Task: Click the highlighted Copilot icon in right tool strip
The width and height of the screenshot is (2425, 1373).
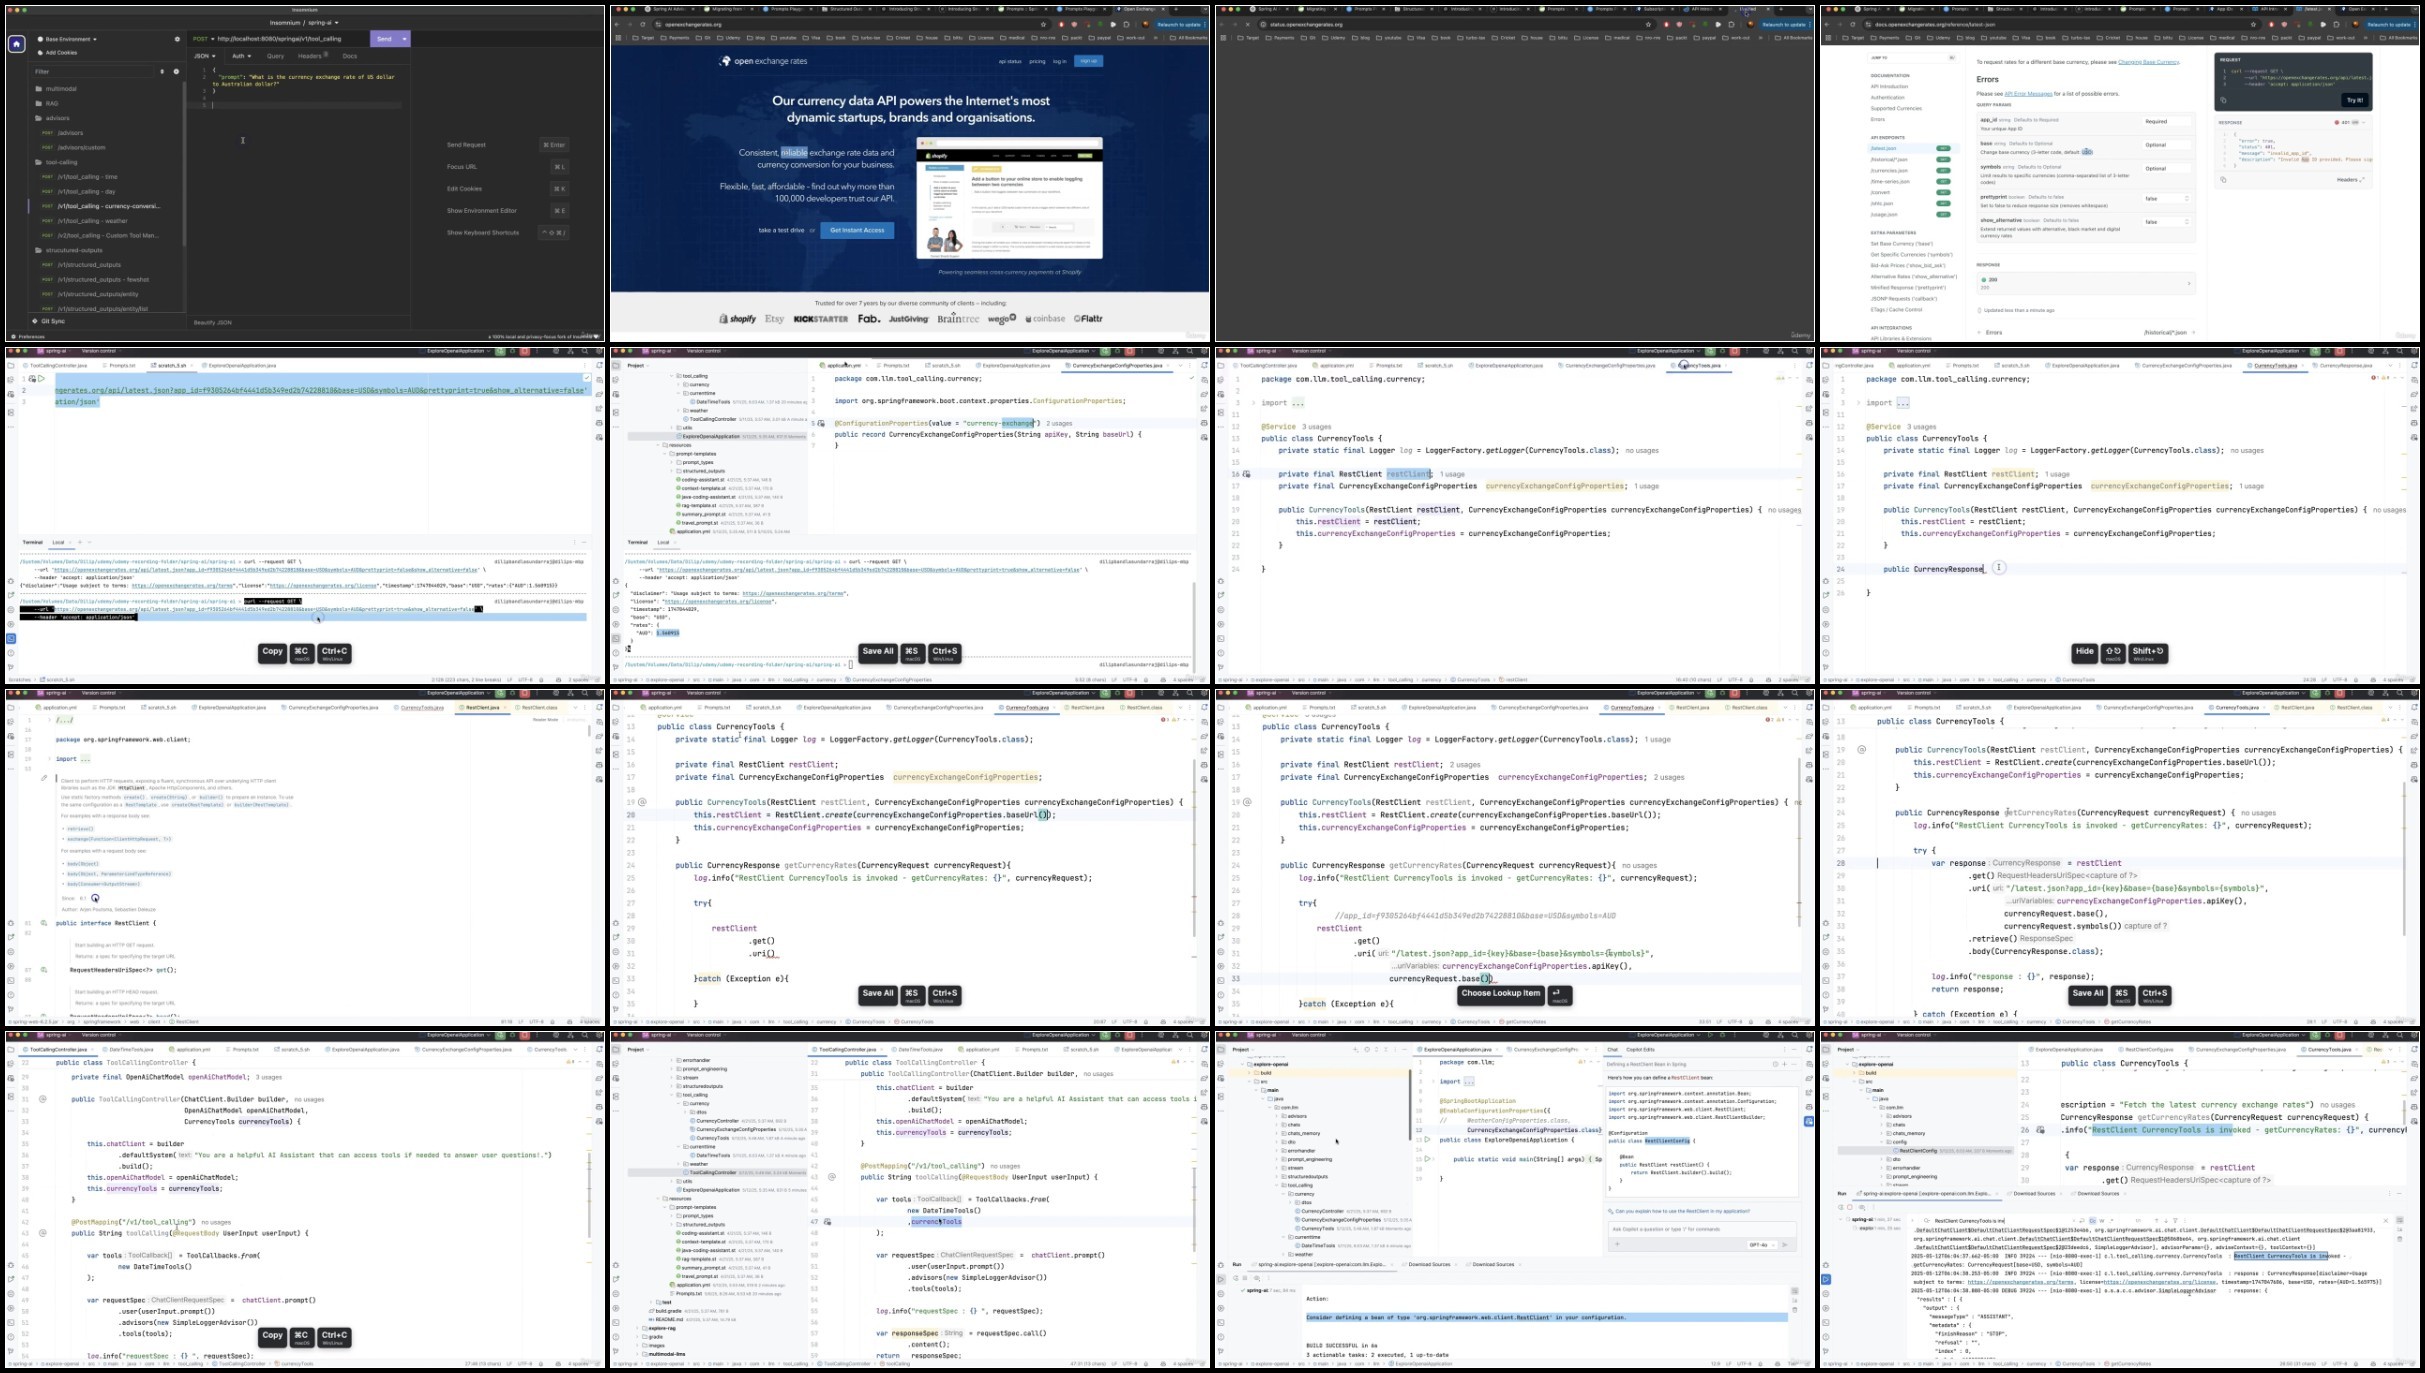Action: click(1808, 1122)
